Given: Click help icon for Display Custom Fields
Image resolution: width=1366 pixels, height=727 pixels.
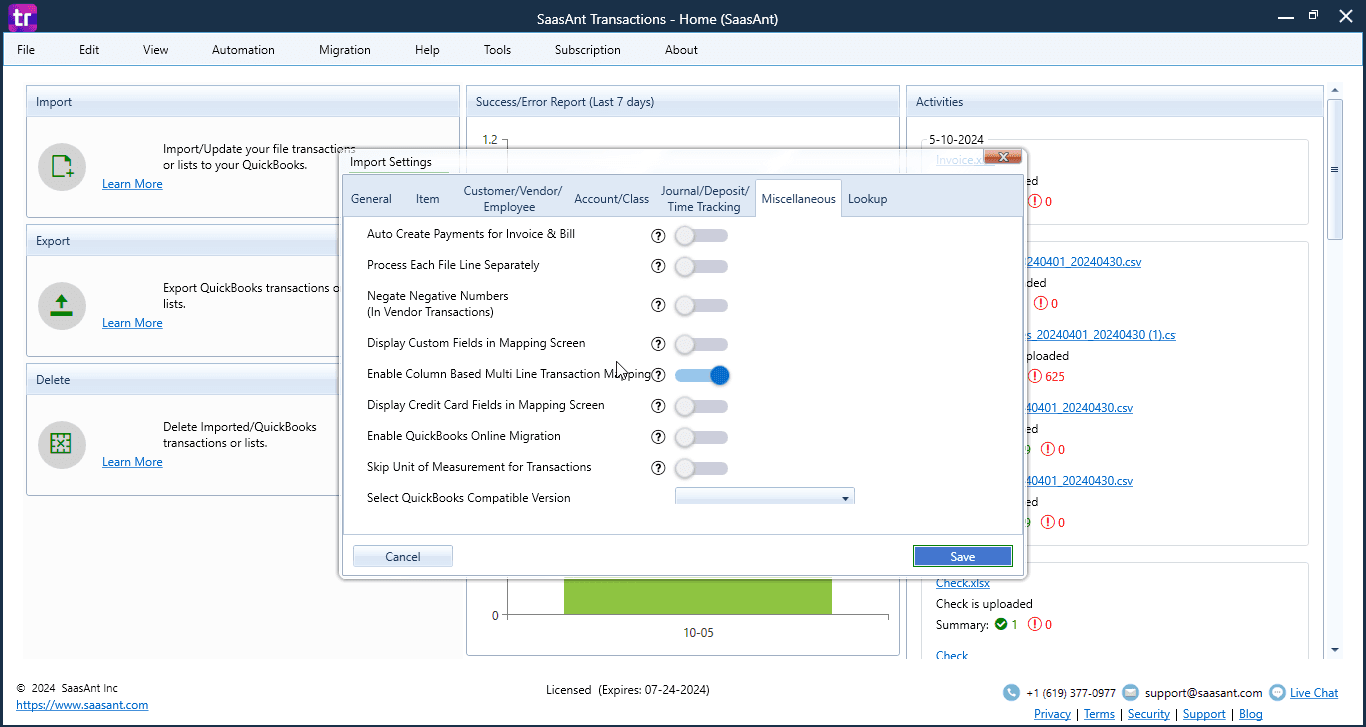Looking at the screenshot, I should [658, 344].
